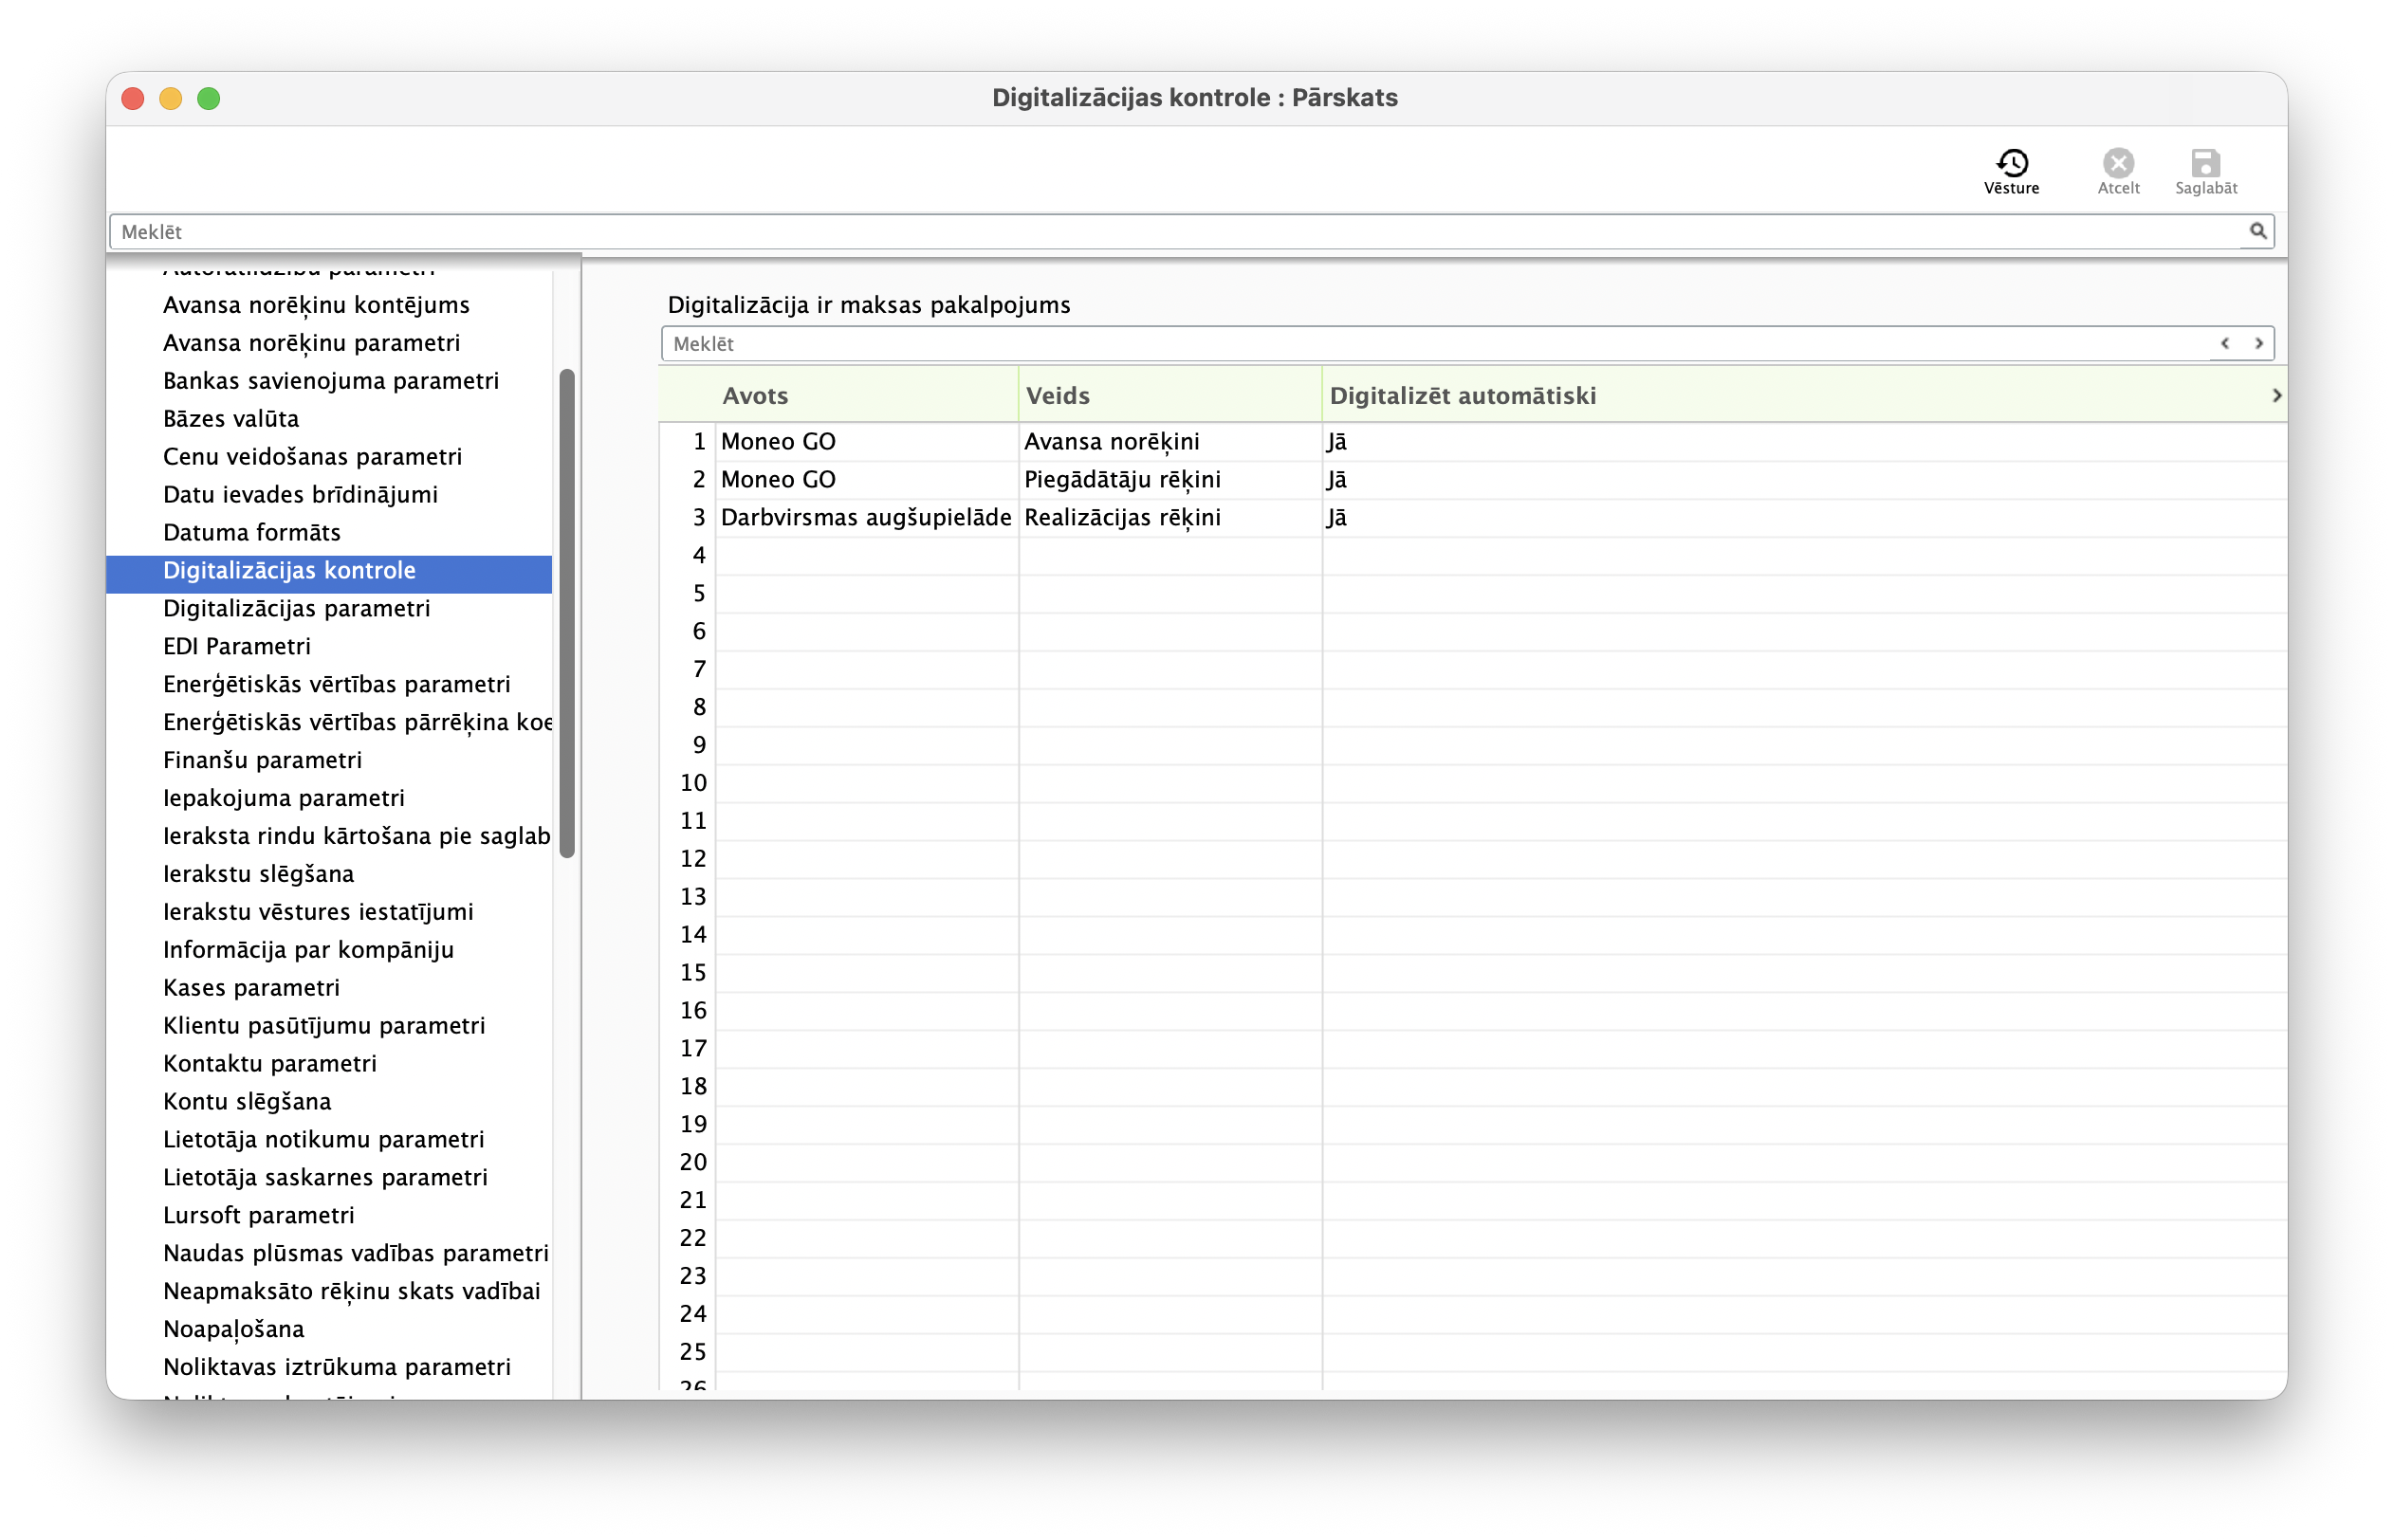Click the Saglabāt save icon
This screenshot has height=1540, width=2394.
[2205, 171]
